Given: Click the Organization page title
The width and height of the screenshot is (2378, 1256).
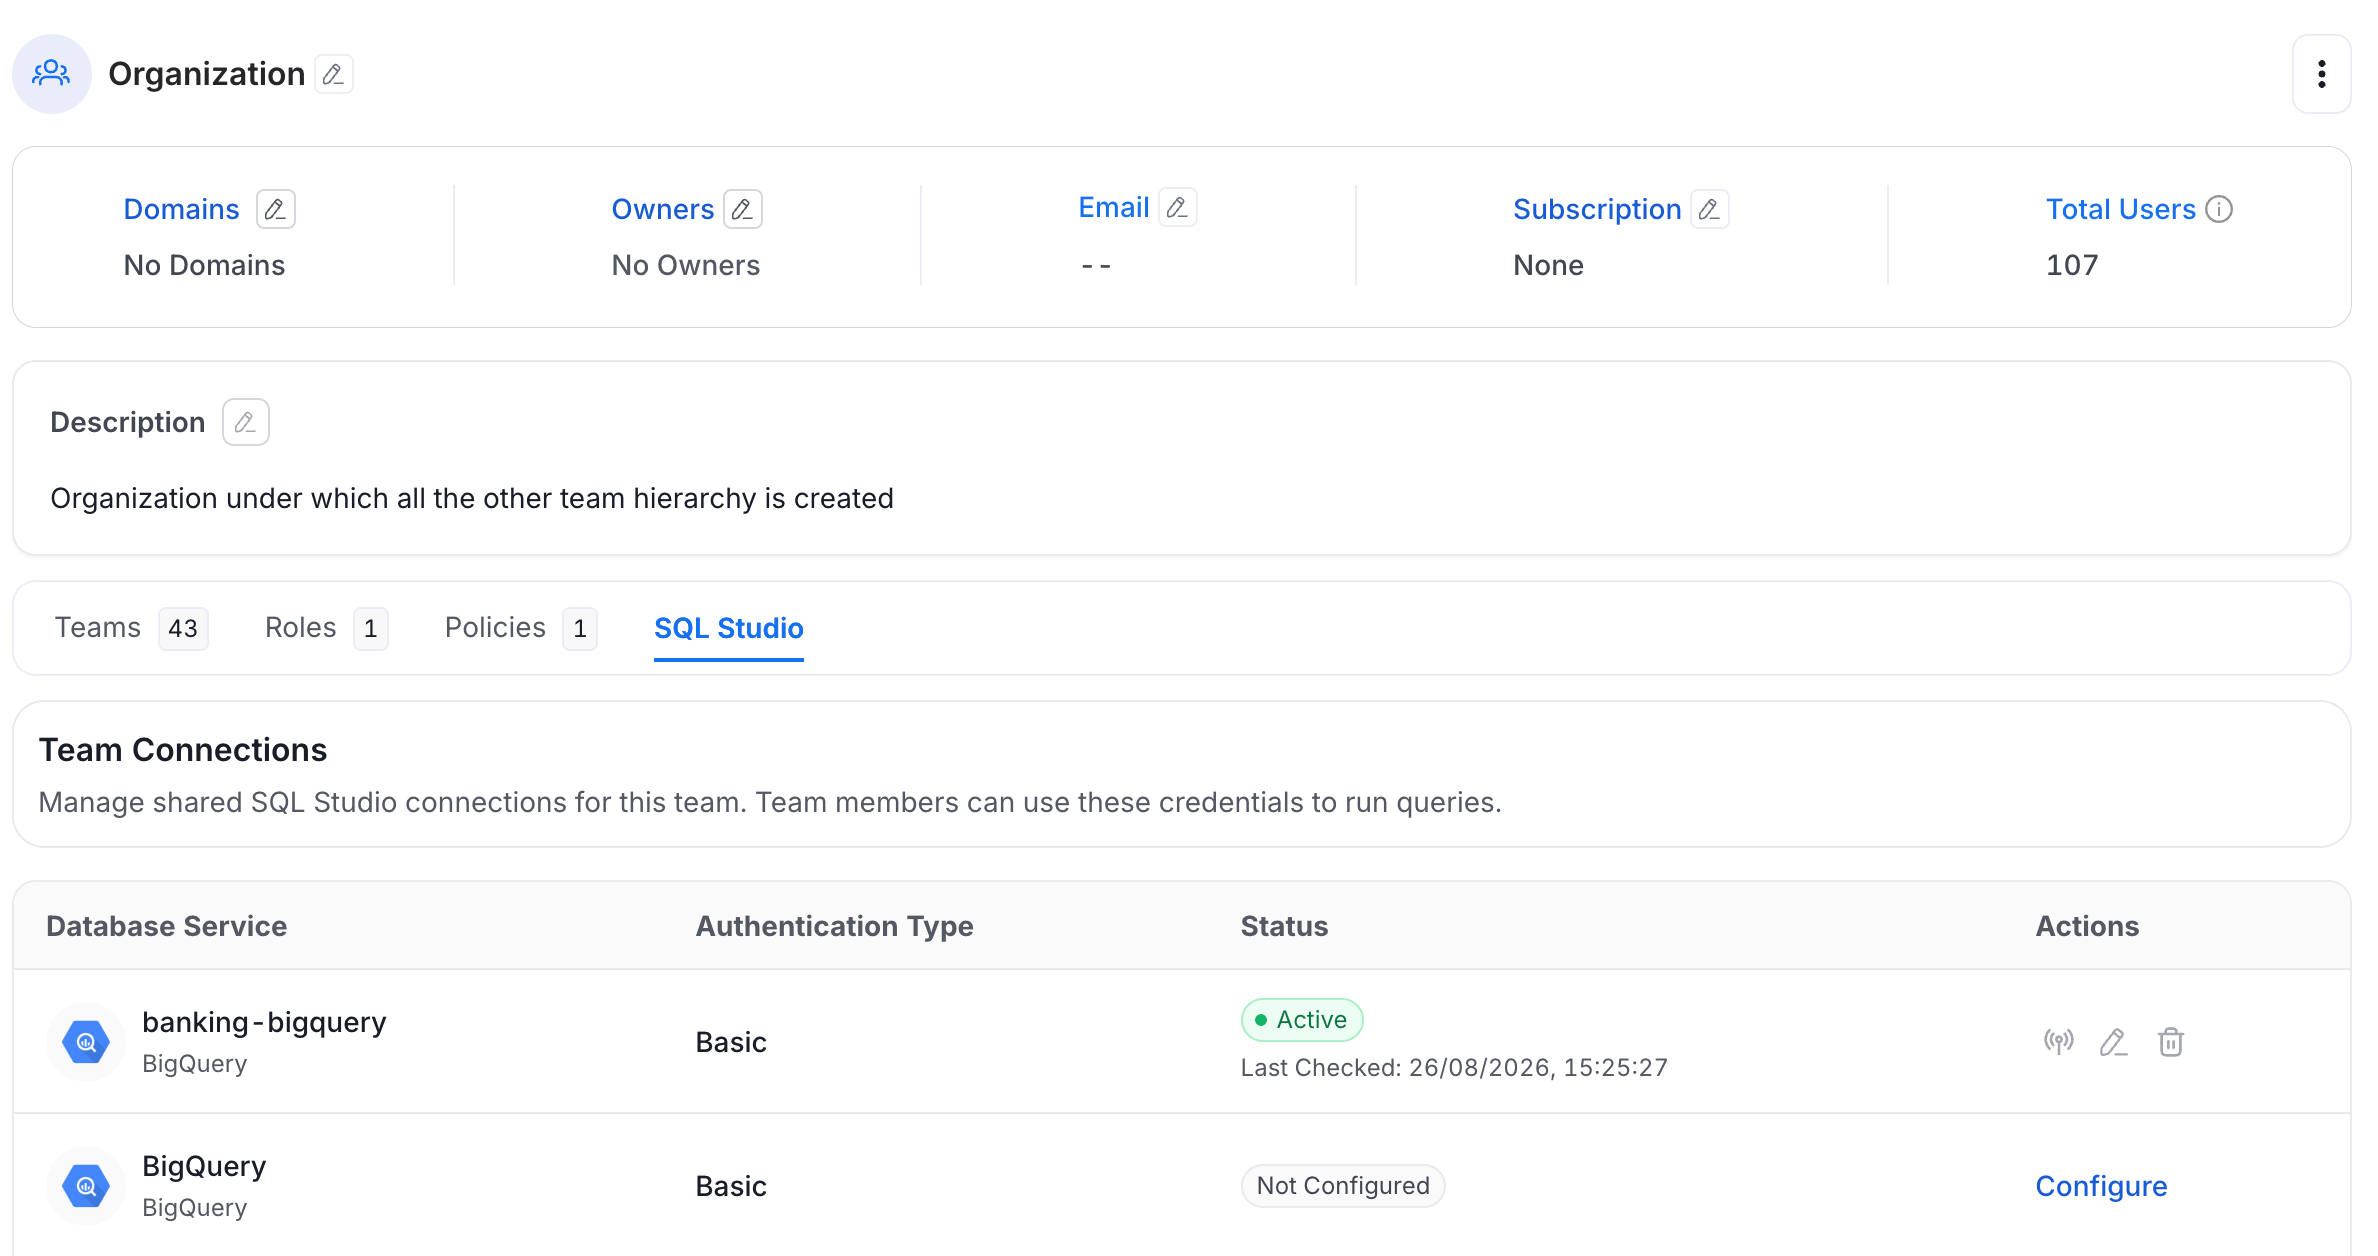Looking at the screenshot, I should 207,74.
